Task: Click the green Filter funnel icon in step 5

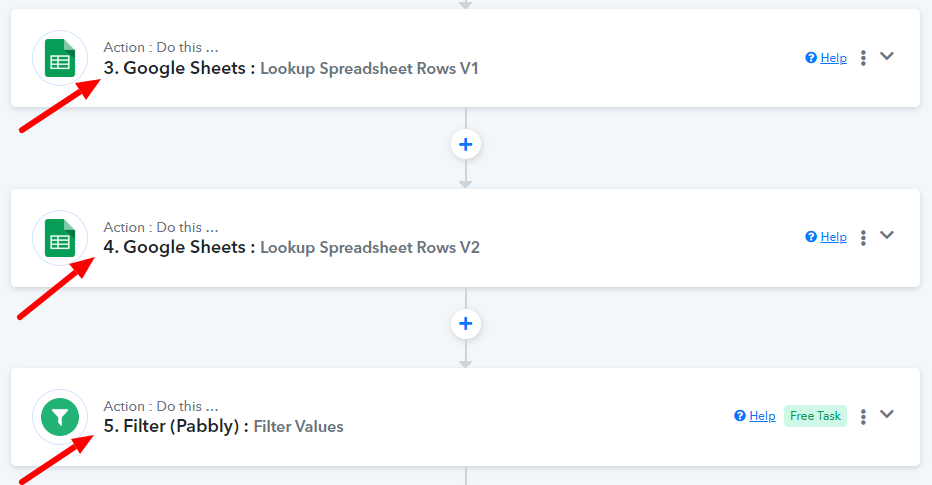Action: [60, 417]
